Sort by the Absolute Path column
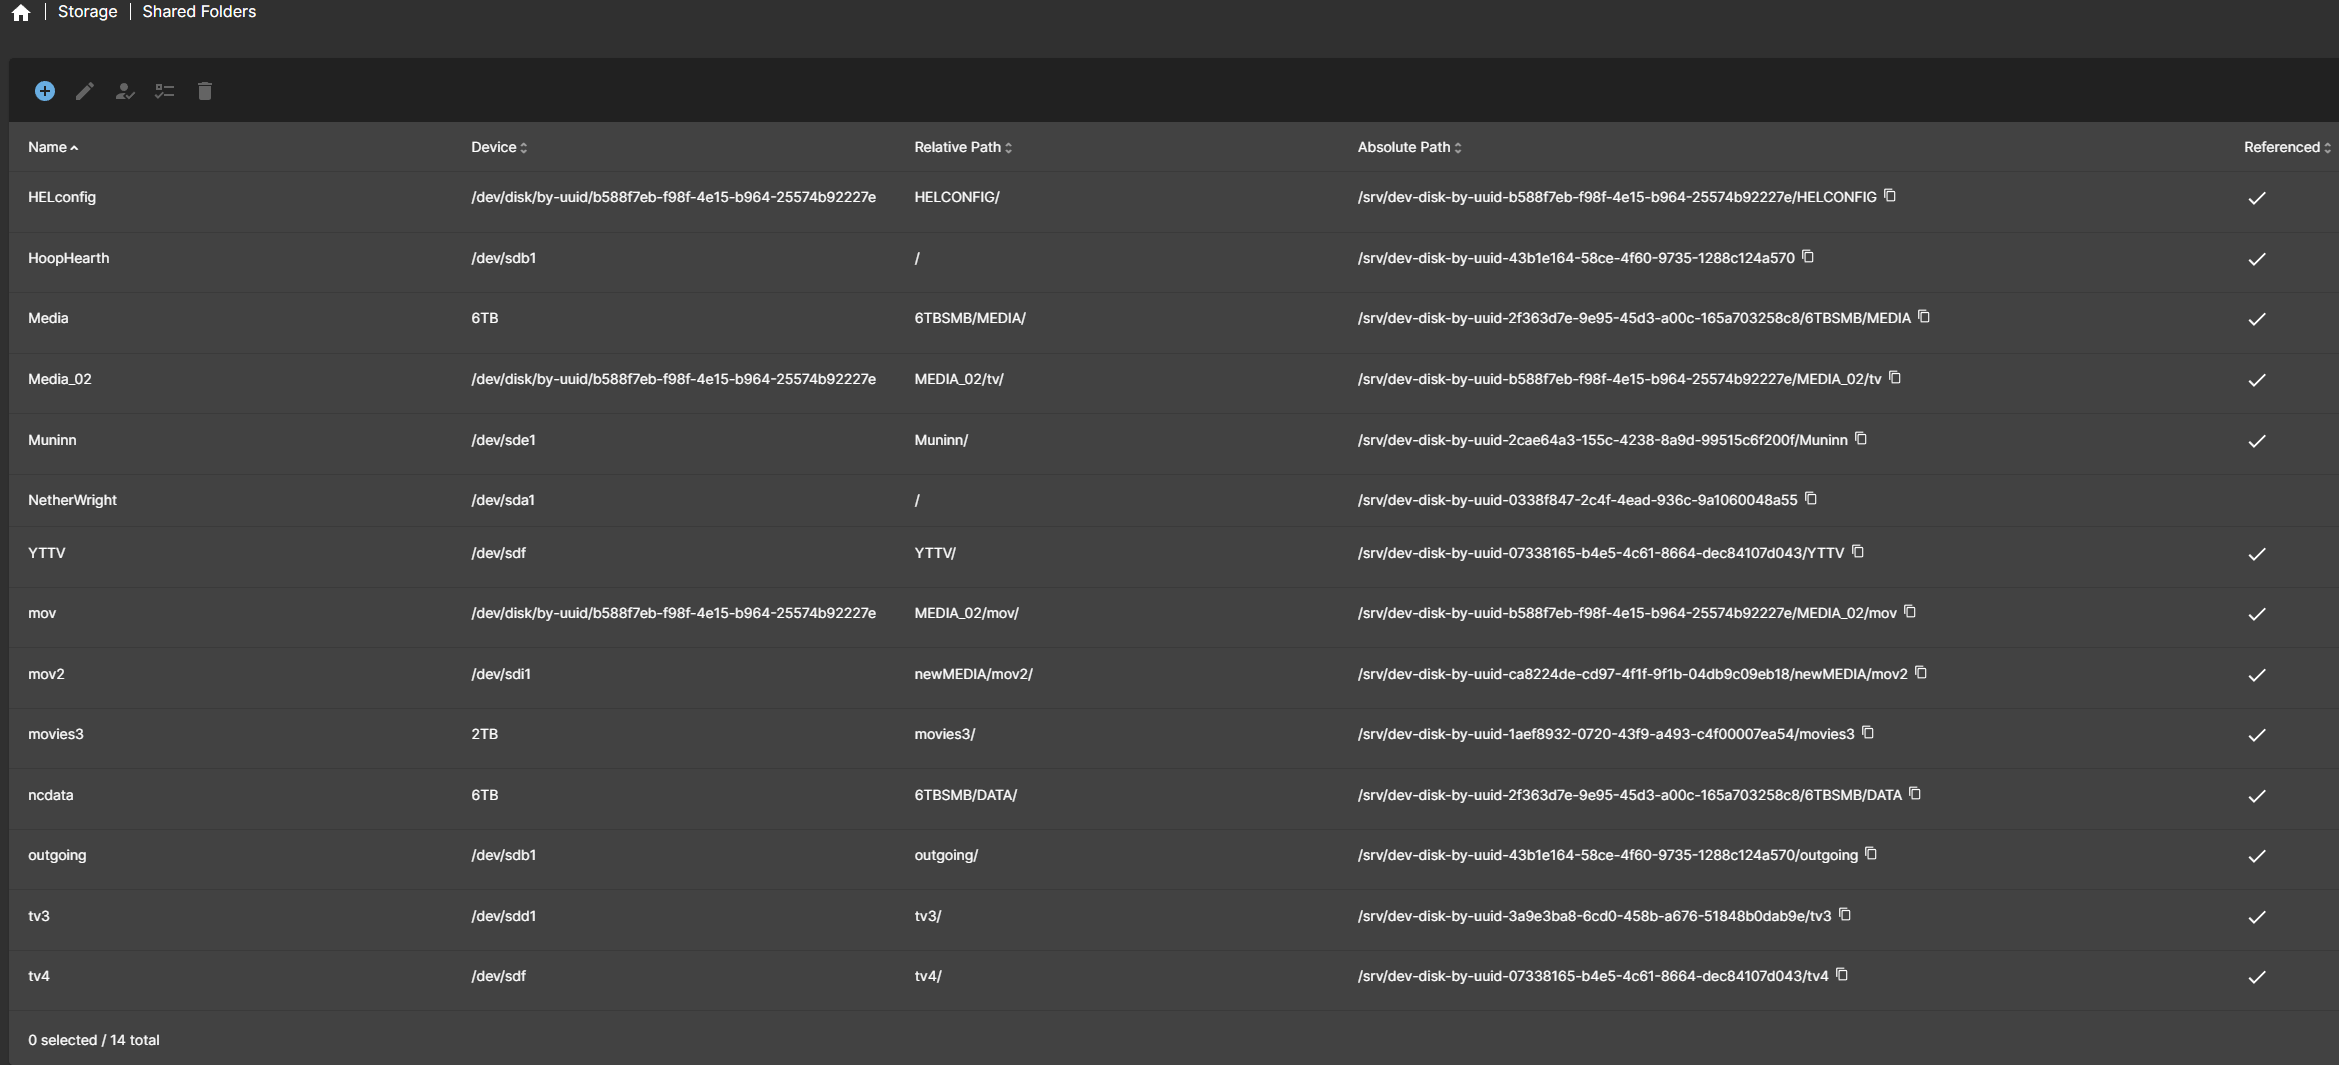2339x1065 pixels. tap(1403, 147)
